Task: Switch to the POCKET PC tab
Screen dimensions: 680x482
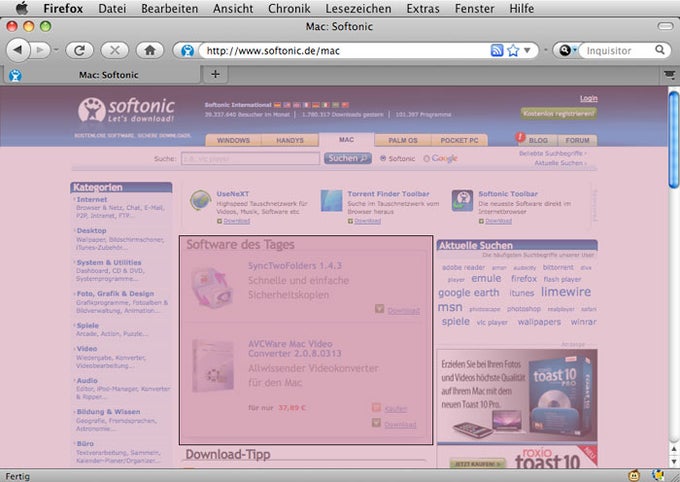Action: click(x=459, y=140)
